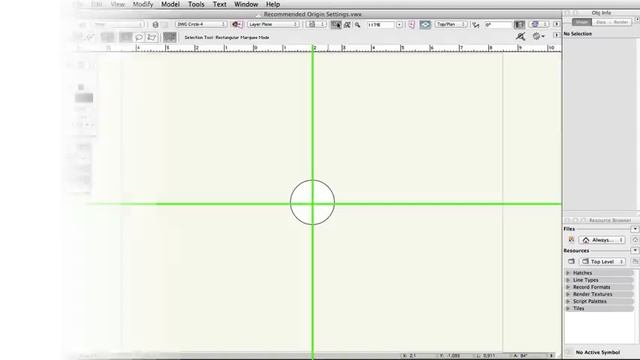This screenshot has width=640, height=360.
Task: Toggle the snapping disabled icon
Action: click(x=520, y=36)
